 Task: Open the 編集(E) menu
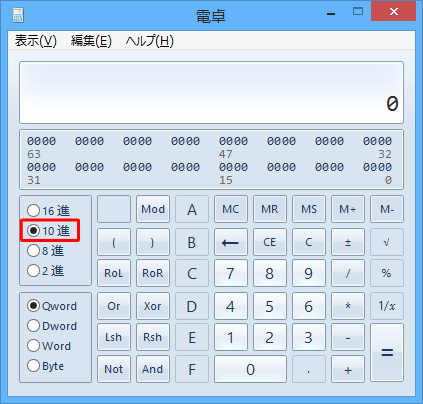point(91,41)
